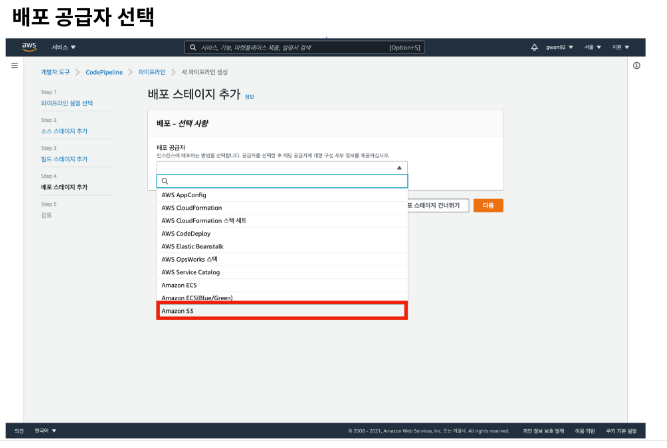Screen dimensions: 667x448
Task: Click 배포 스테이지 건너뛰기 button
Action: pos(438,205)
